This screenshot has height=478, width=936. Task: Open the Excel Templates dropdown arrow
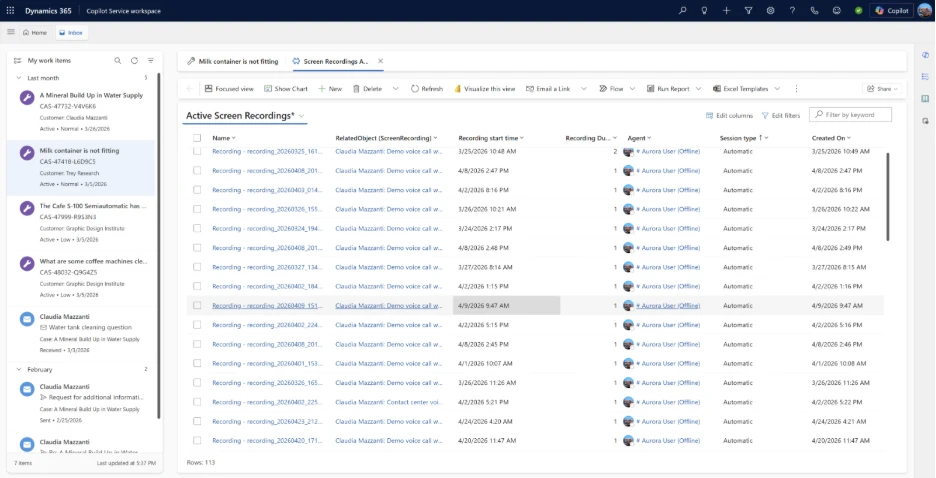[776, 88]
